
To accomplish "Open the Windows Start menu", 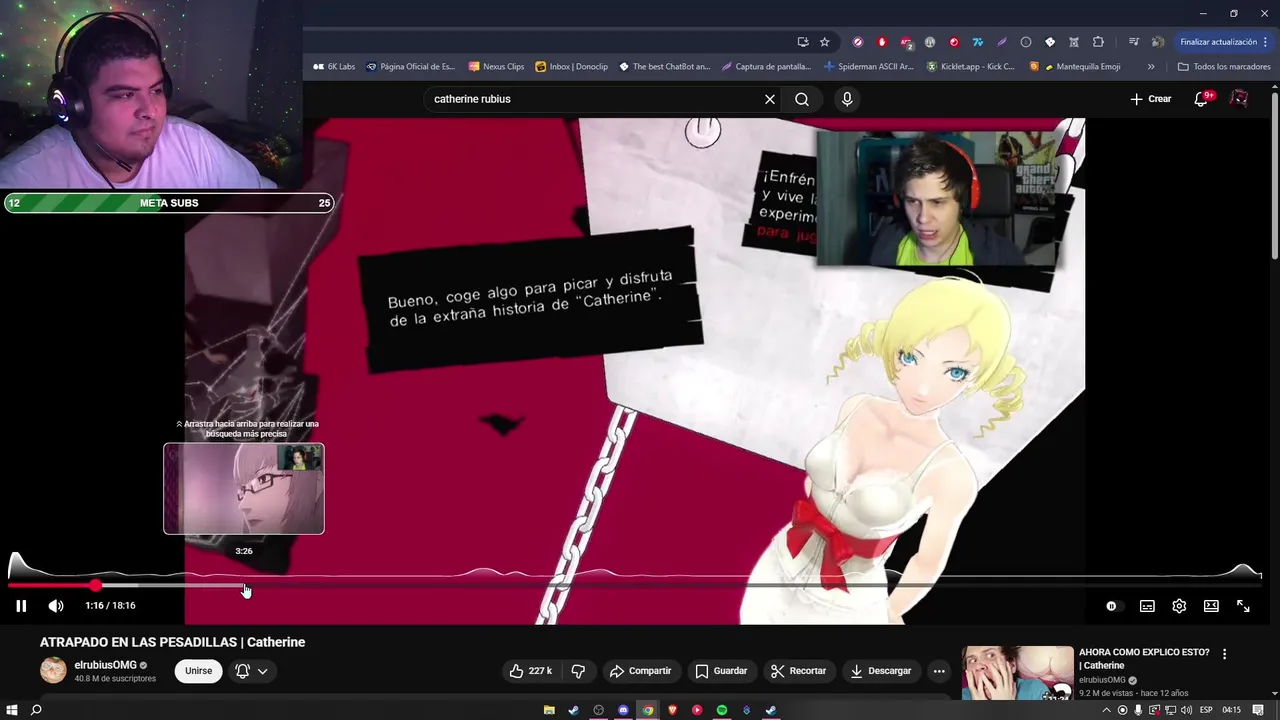I will 12,710.
